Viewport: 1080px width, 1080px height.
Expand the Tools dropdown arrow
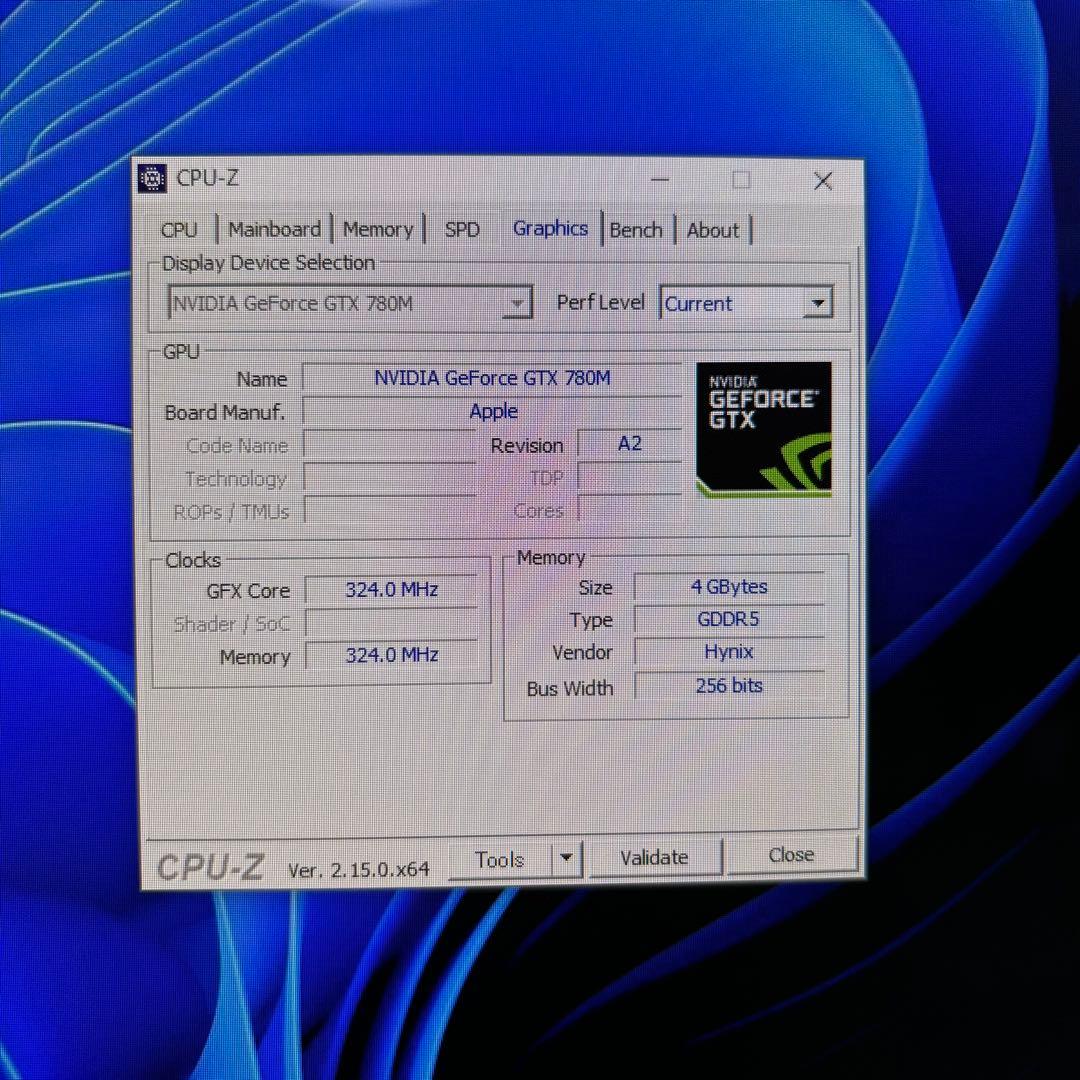pos(566,858)
